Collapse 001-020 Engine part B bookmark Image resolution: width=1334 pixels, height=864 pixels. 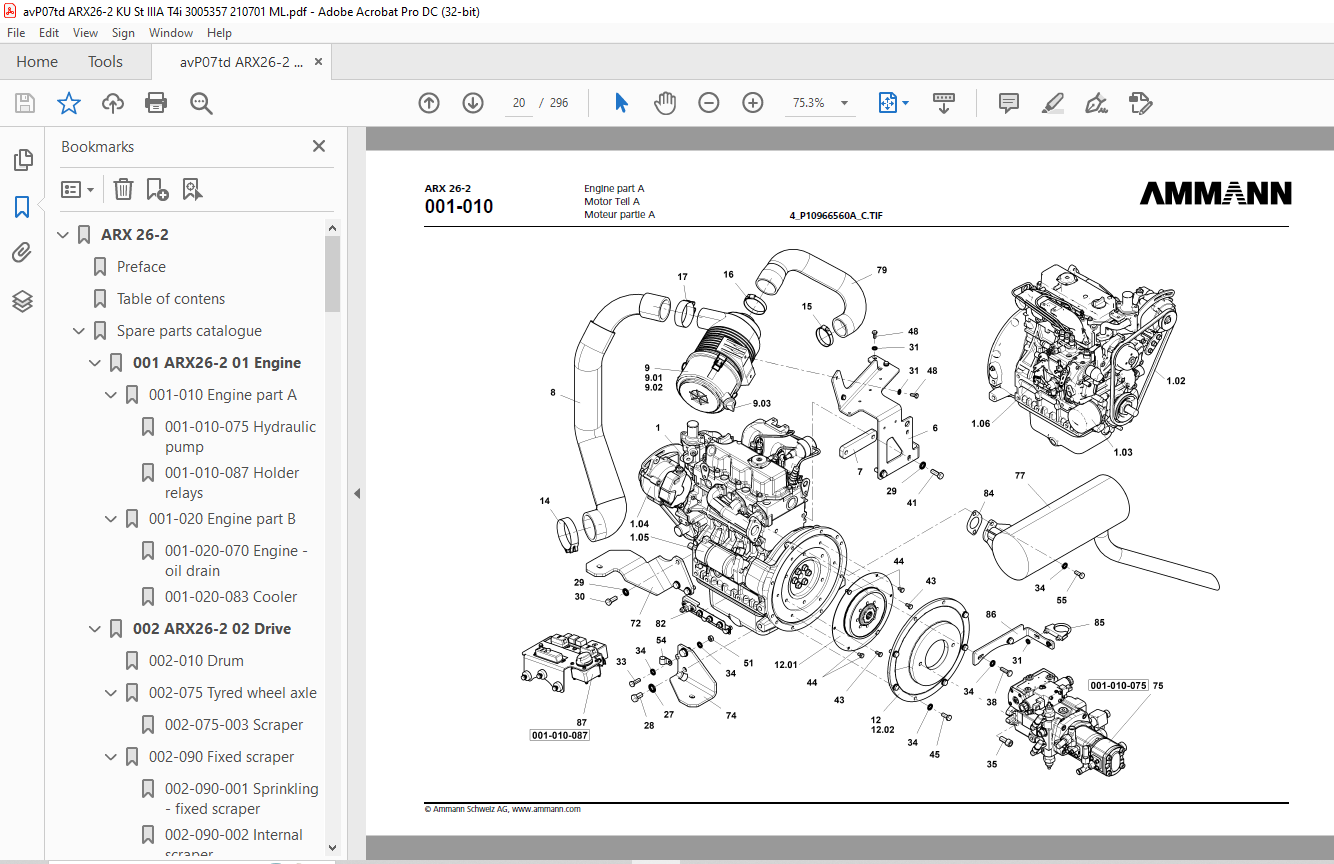pyautogui.click(x=111, y=519)
